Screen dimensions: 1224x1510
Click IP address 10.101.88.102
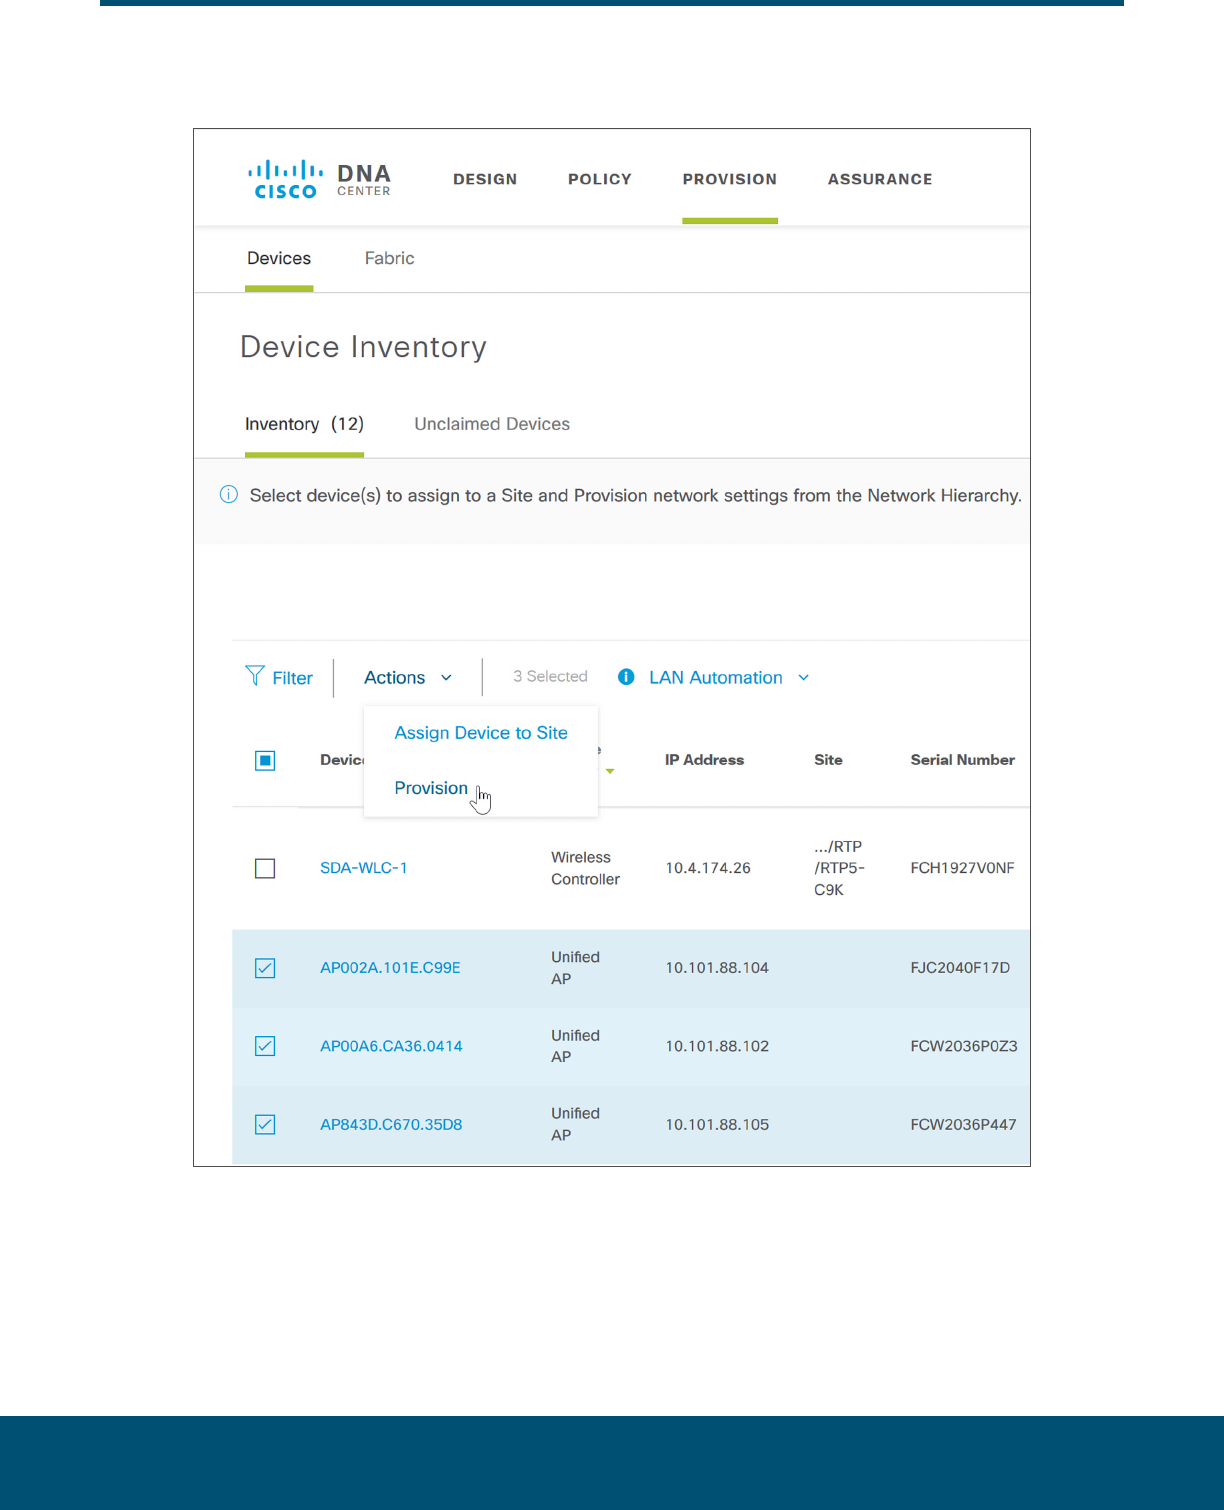(x=717, y=1046)
